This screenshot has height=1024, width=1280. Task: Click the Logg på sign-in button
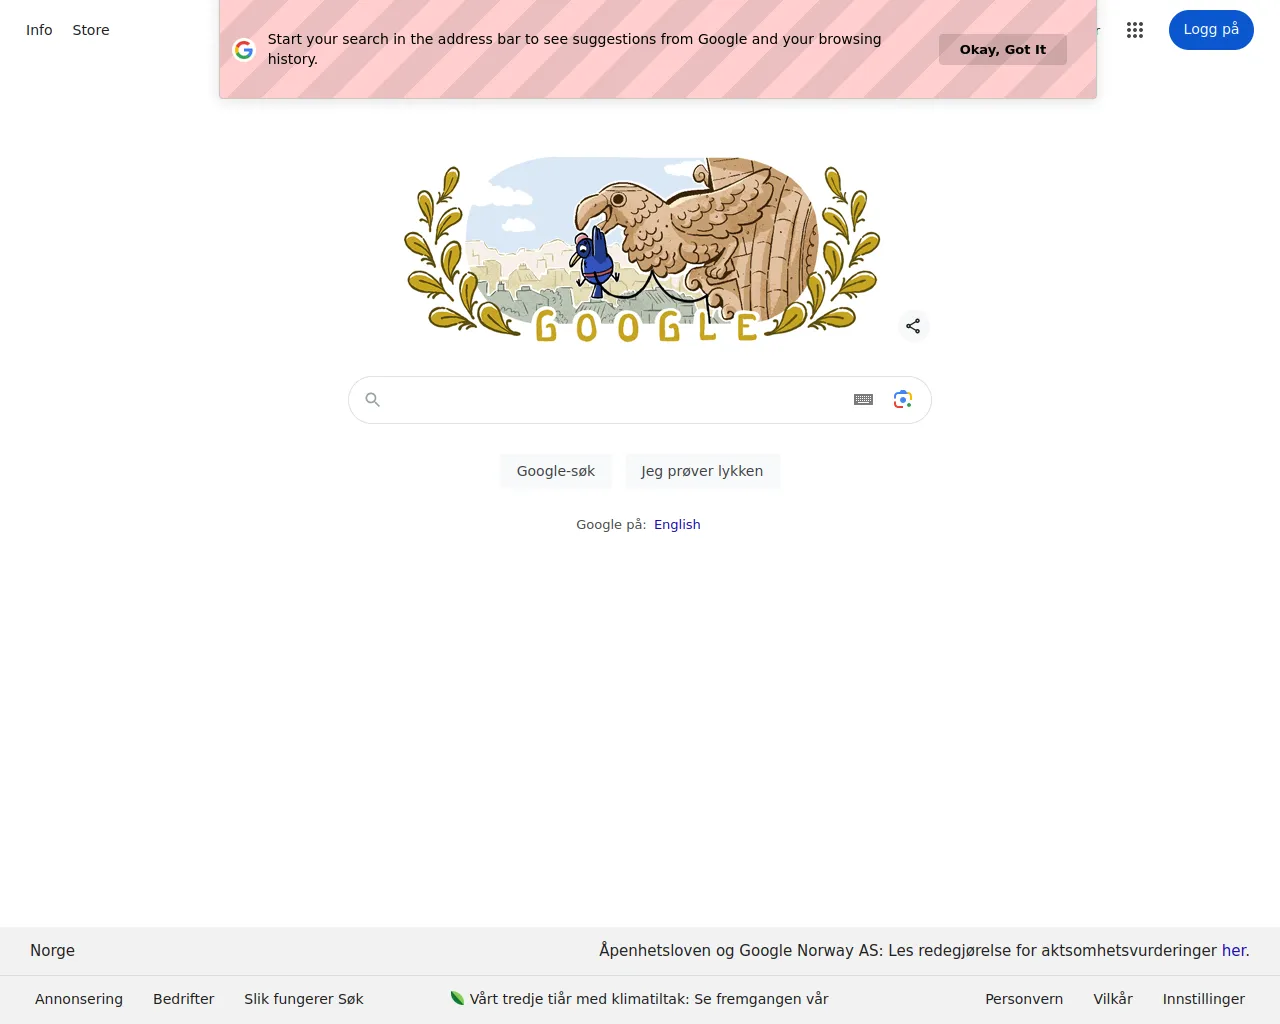[x=1211, y=30]
